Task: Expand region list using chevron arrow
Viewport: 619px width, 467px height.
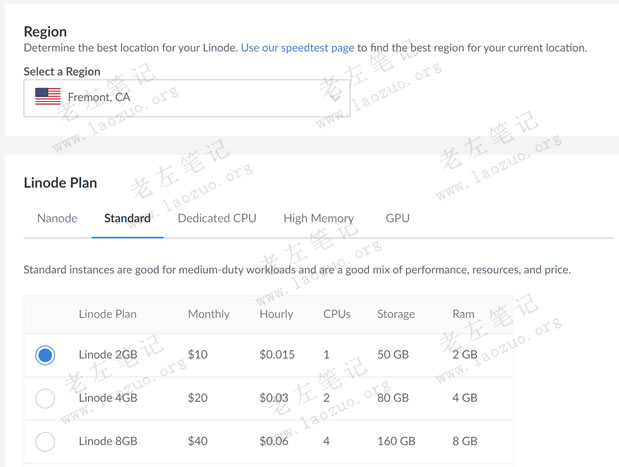Action: (334, 96)
